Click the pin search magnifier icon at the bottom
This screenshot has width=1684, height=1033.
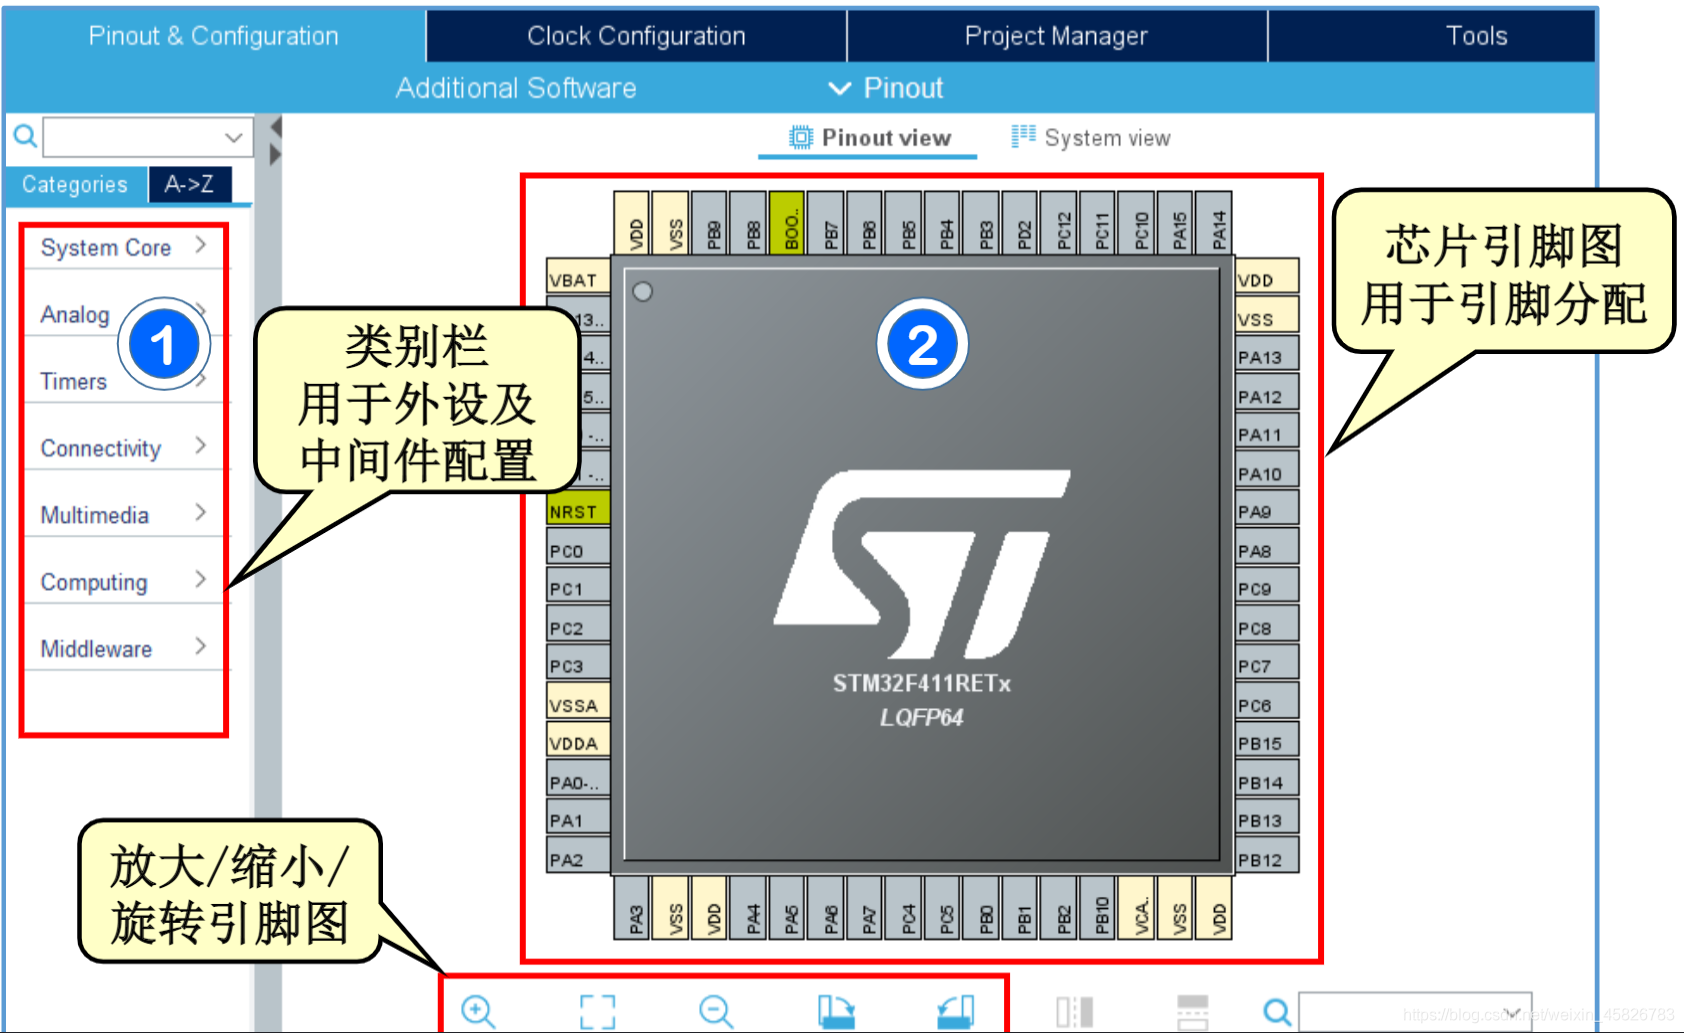[x=1277, y=1012]
